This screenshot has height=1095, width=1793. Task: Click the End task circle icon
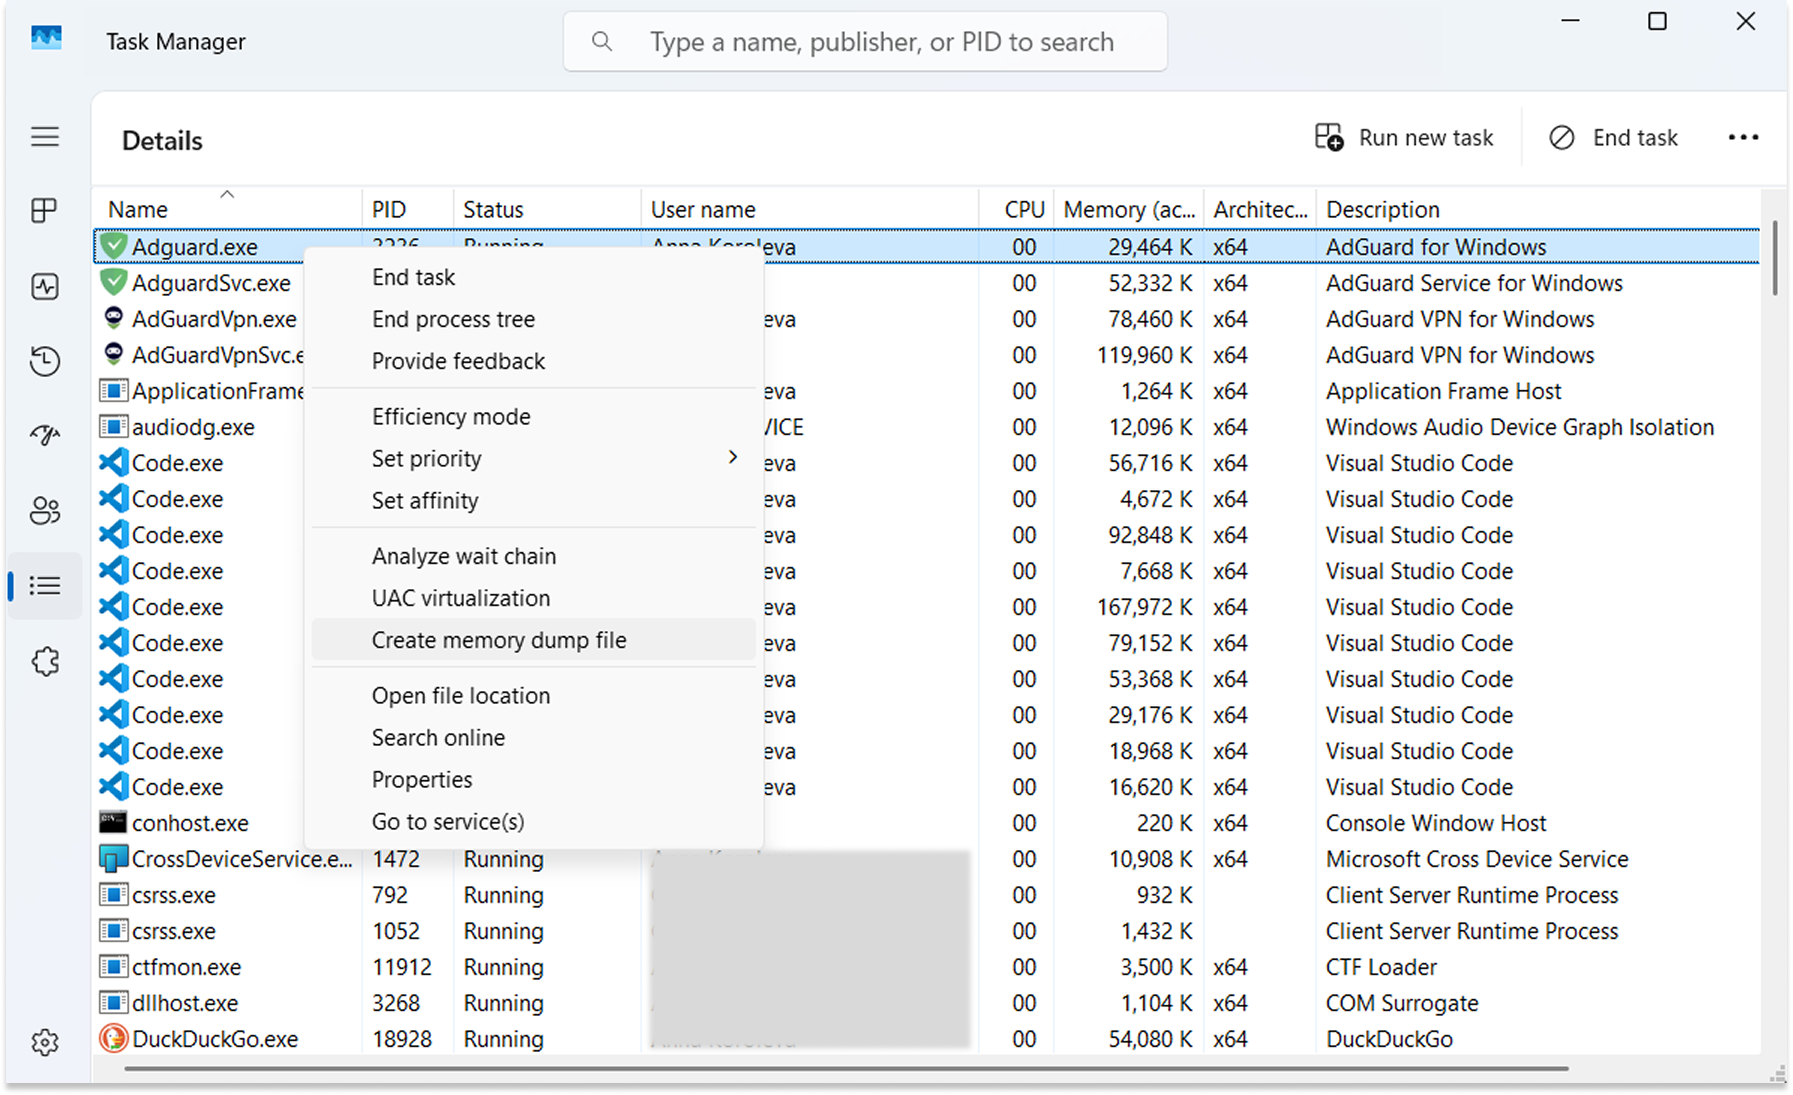[1561, 137]
